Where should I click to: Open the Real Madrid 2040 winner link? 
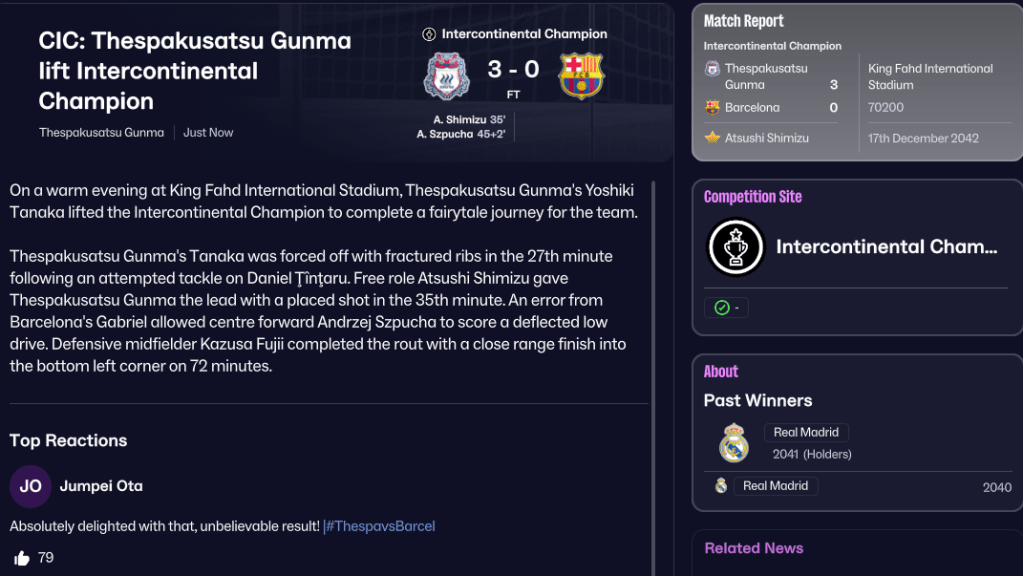[x=775, y=486]
